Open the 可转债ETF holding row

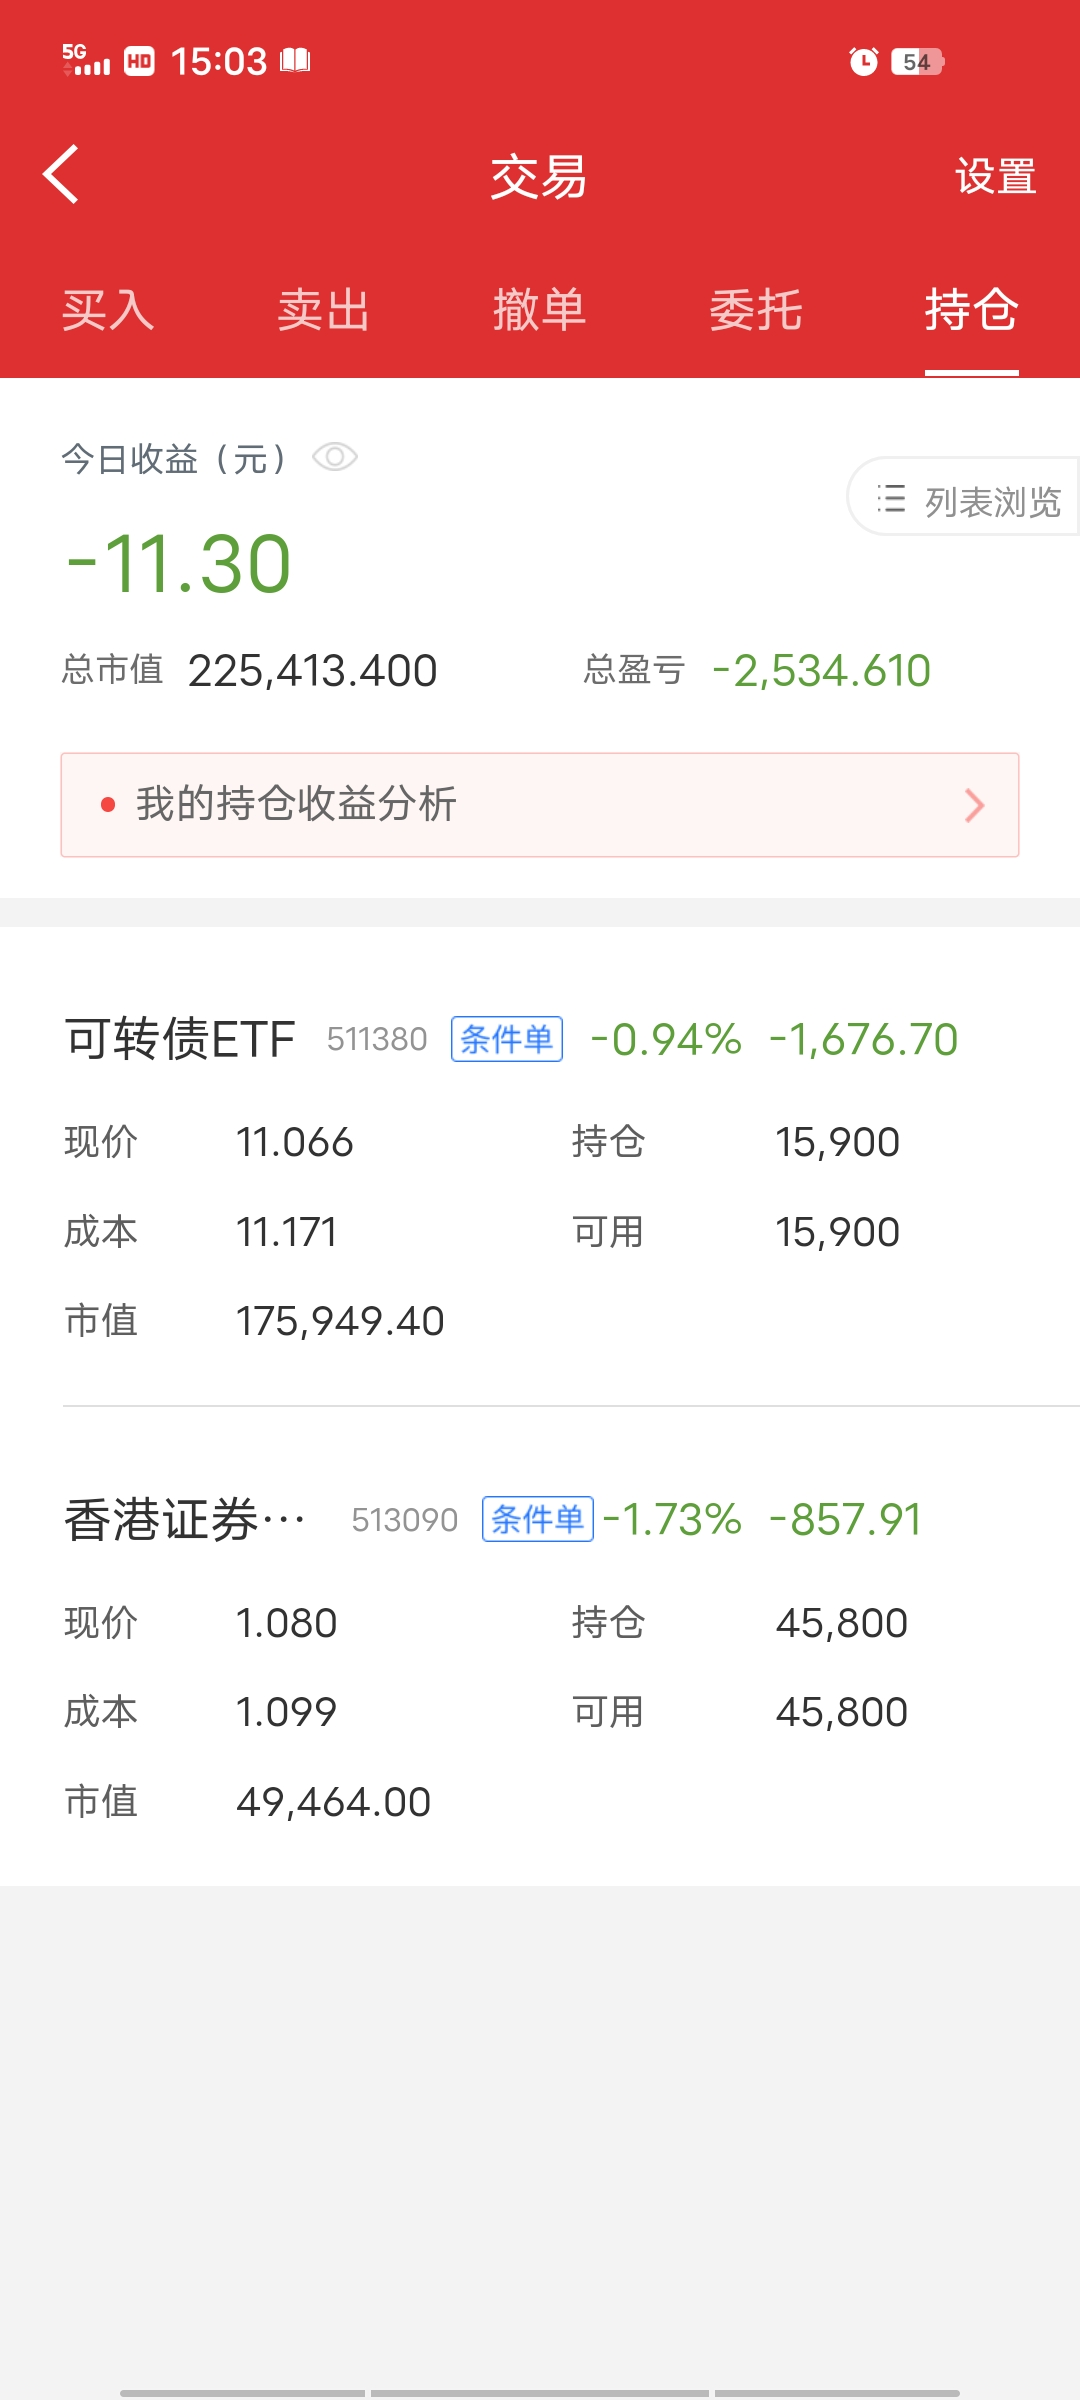click(540, 1180)
